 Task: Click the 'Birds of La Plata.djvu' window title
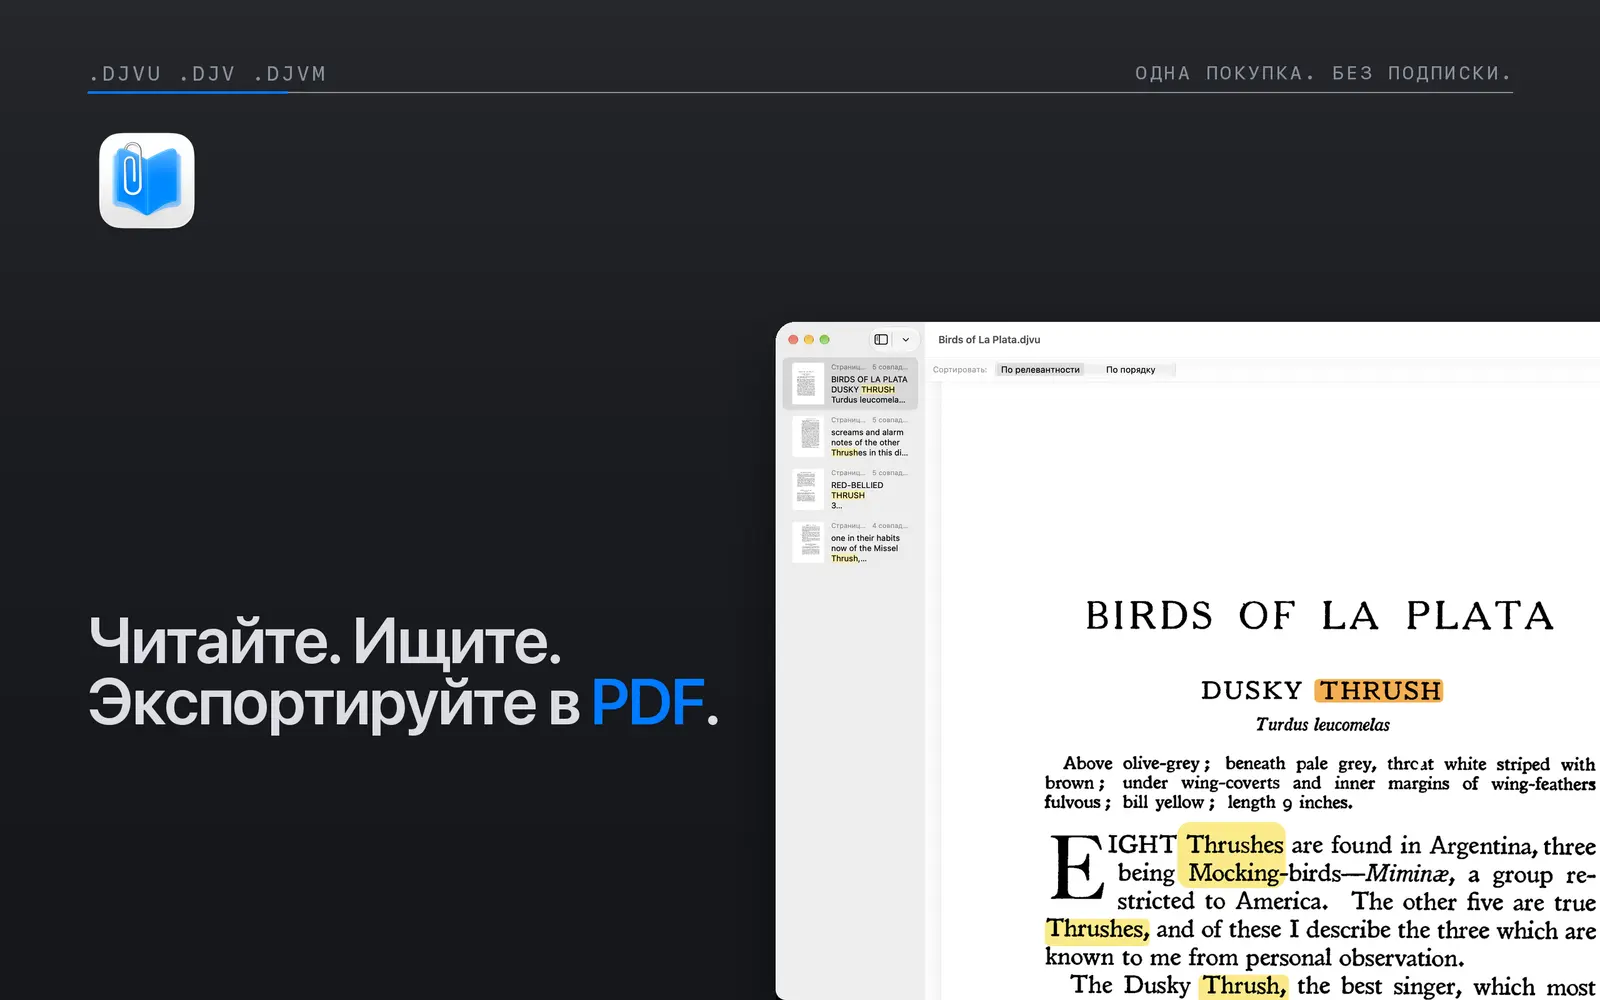pyautogui.click(x=989, y=340)
